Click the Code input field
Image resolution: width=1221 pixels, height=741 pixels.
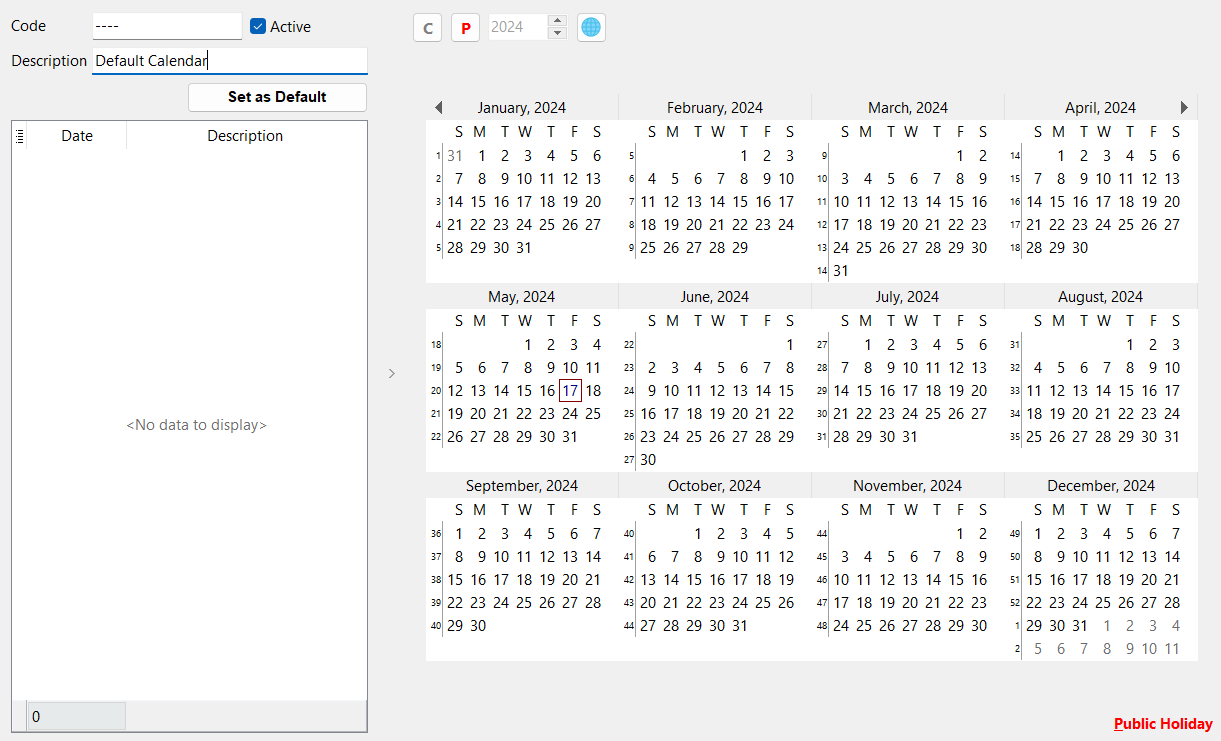167,26
